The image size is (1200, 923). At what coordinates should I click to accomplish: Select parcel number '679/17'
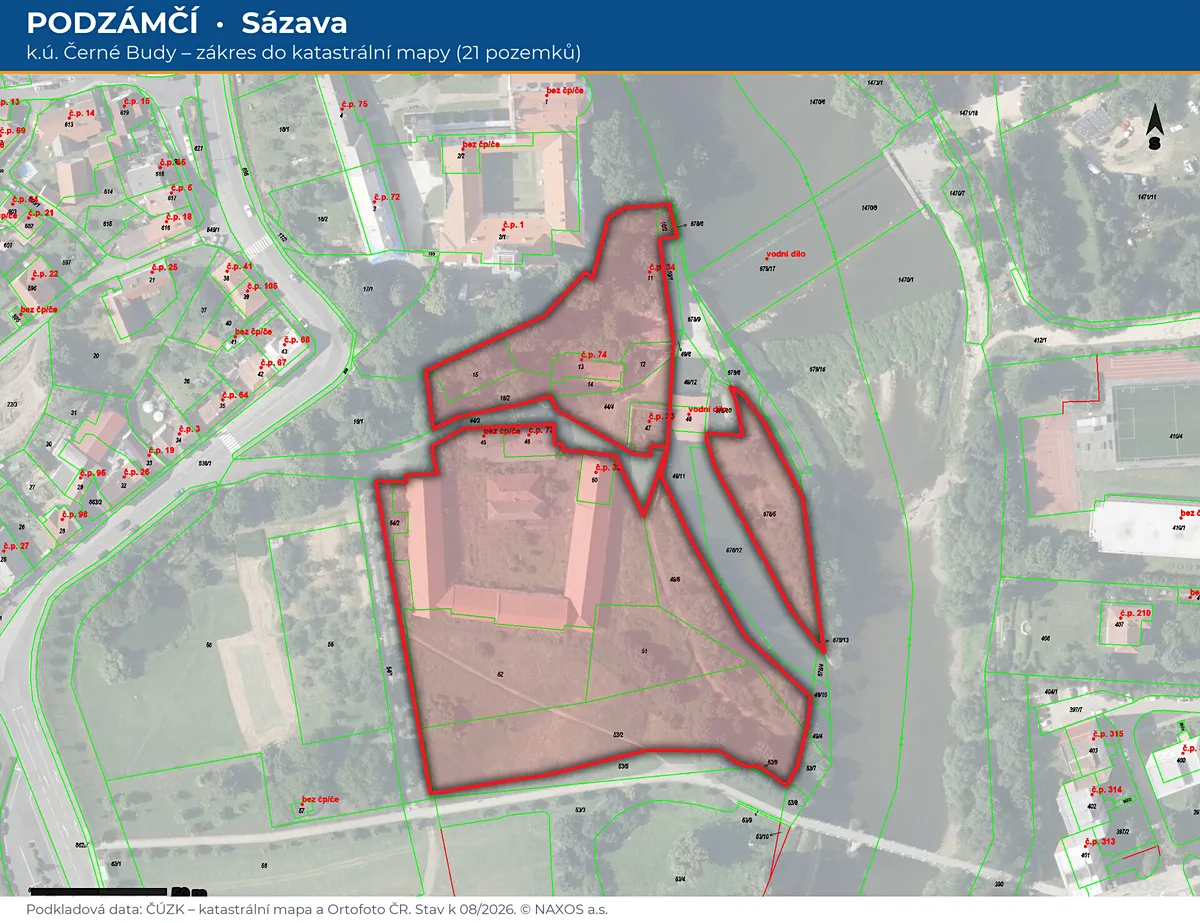click(x=767, y=268)
